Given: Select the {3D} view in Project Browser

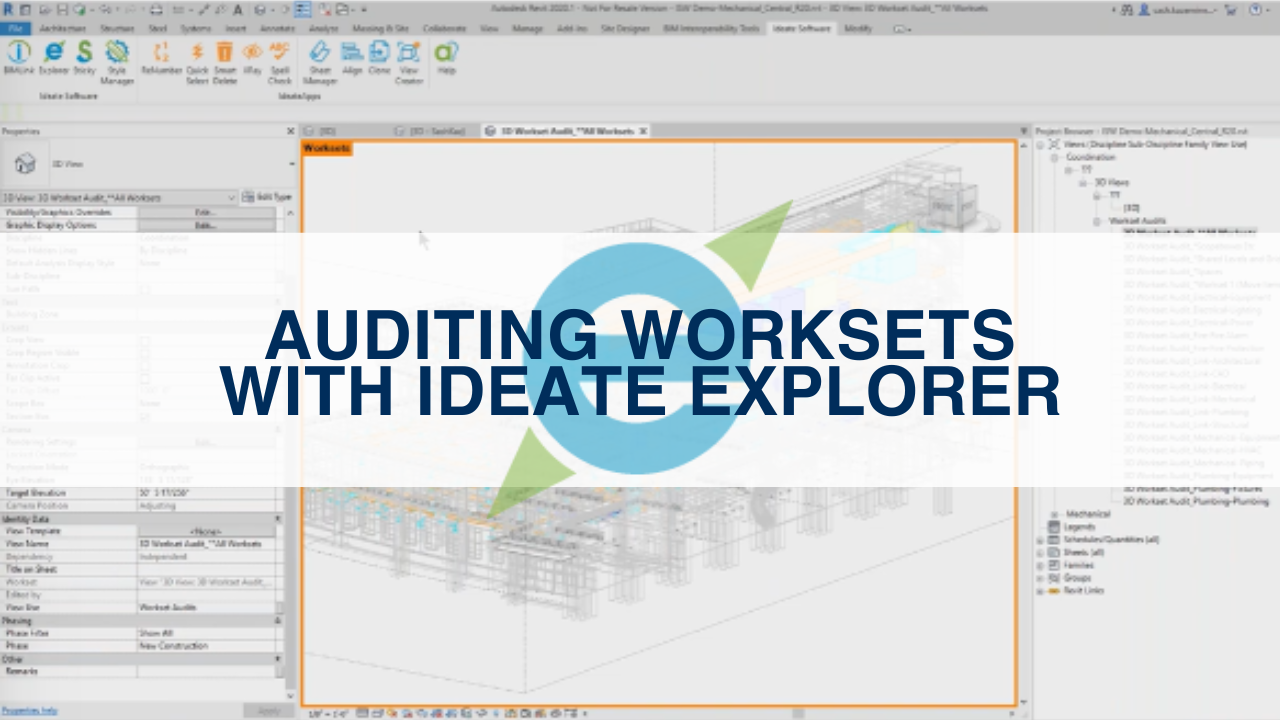Looking at the screenshot, I should click(1130, 208).
